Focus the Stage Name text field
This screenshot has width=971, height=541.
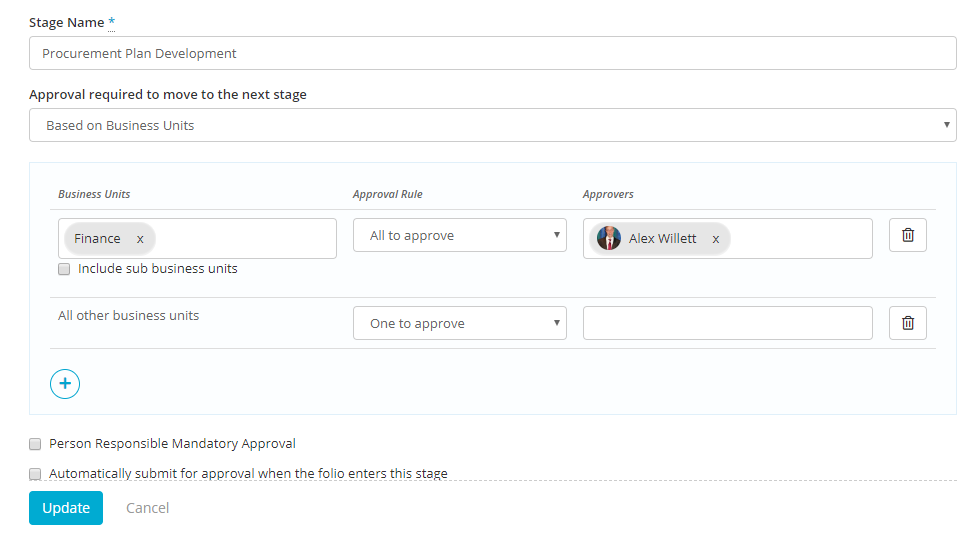492,53
